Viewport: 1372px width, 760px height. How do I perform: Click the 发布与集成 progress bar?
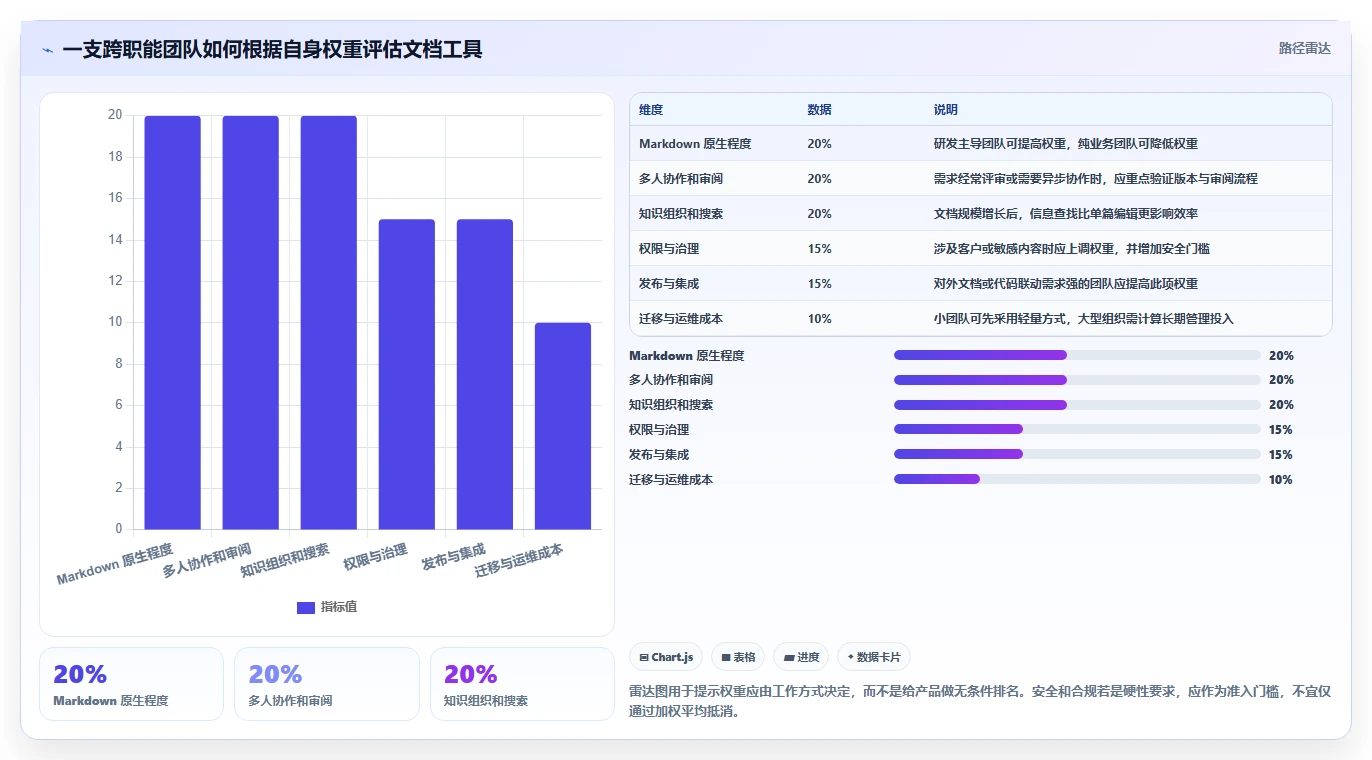pos(1077,454)
